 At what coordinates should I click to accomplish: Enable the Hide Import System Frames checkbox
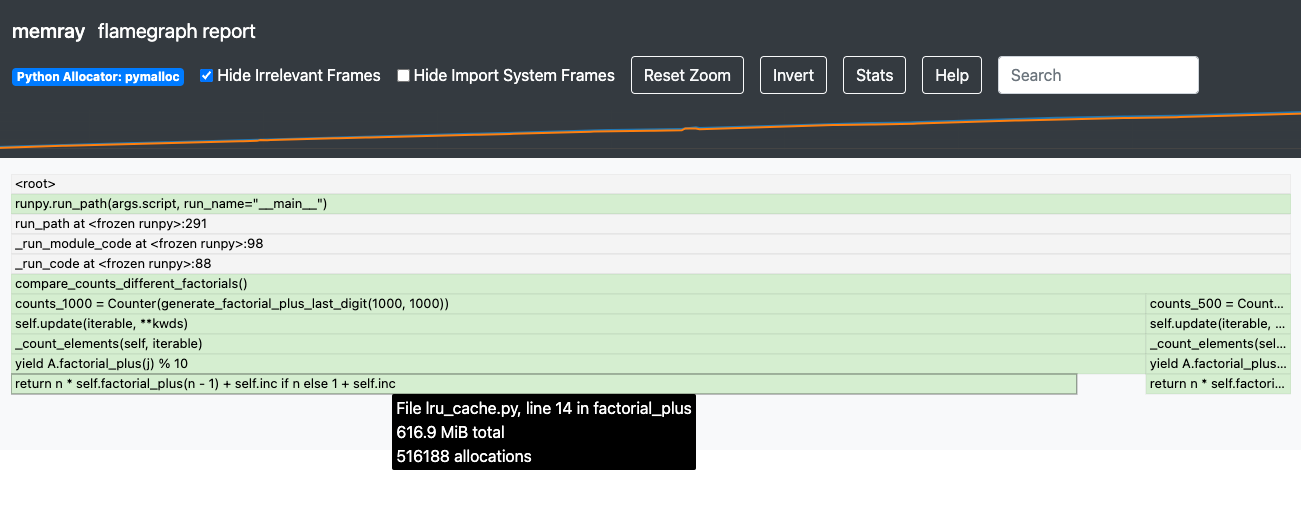pyautogui.click(x=403, y=76)
